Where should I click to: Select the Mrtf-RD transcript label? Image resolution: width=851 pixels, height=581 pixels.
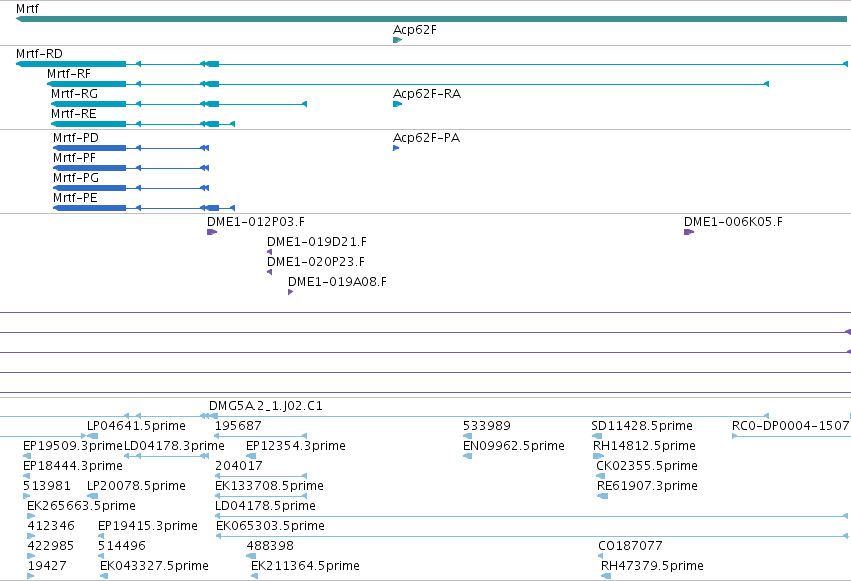tap(39, 54)
